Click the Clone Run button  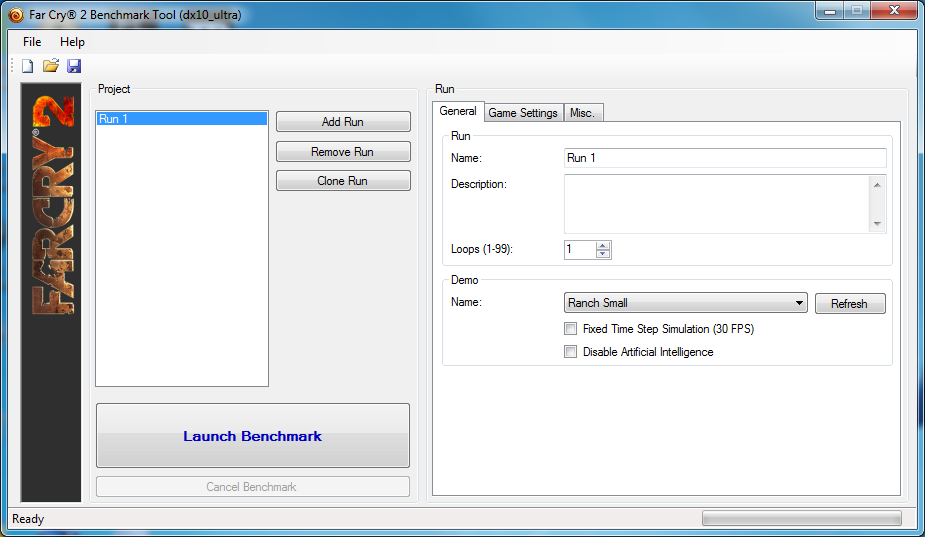click(x=343, y=181)
